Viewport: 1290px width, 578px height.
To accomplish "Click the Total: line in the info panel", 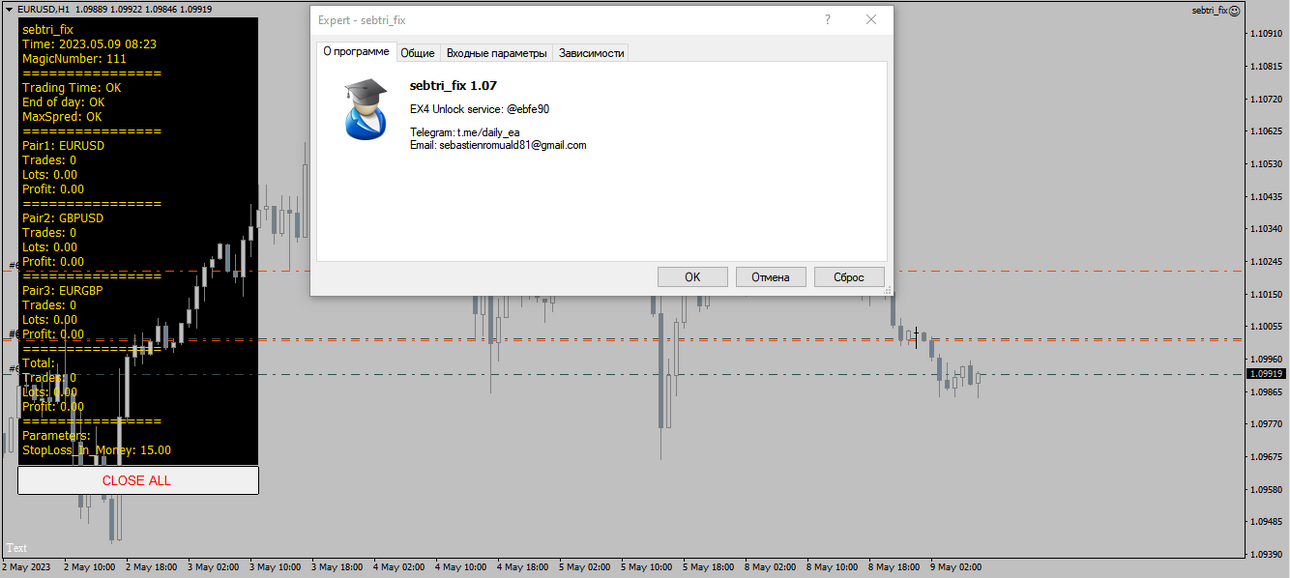I will (x=39, y=363).
